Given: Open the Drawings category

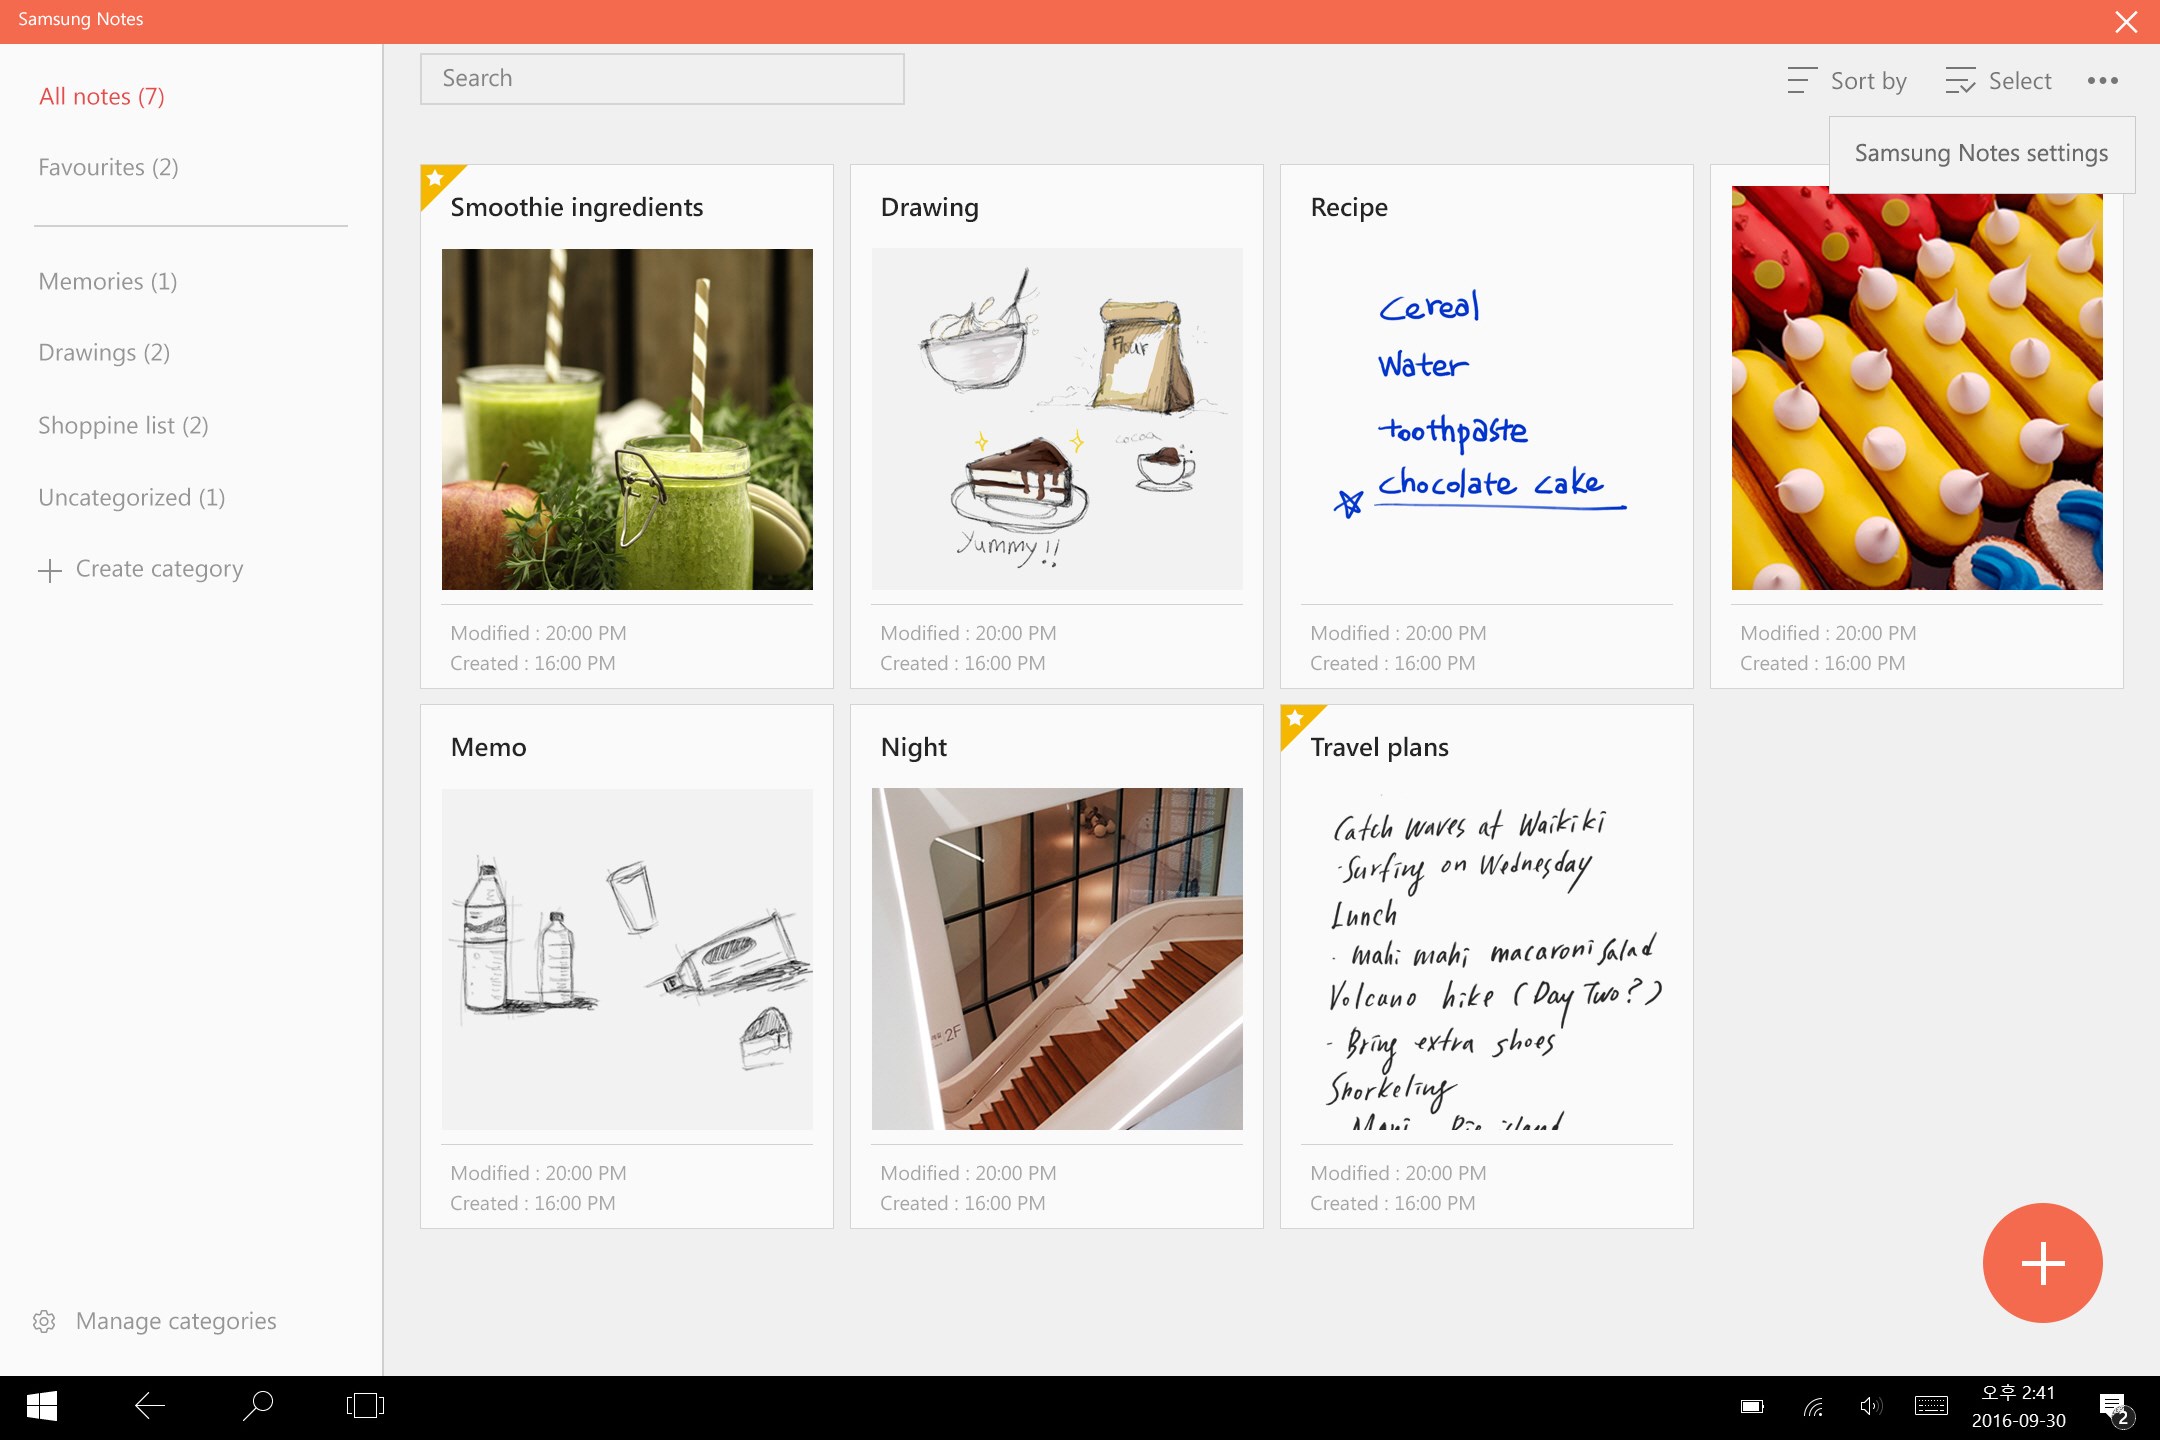Looking at the screenshot, I should coord(104,352).
